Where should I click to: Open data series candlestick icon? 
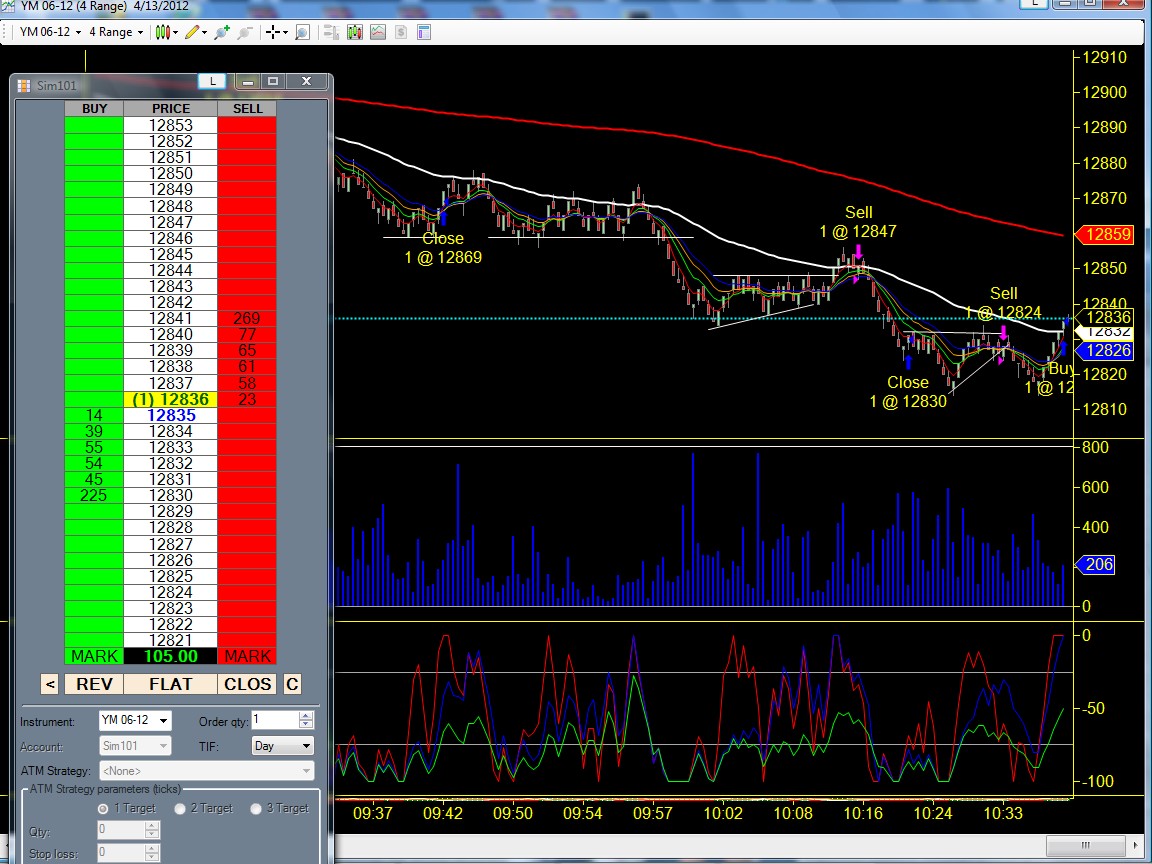coord(355,32)
